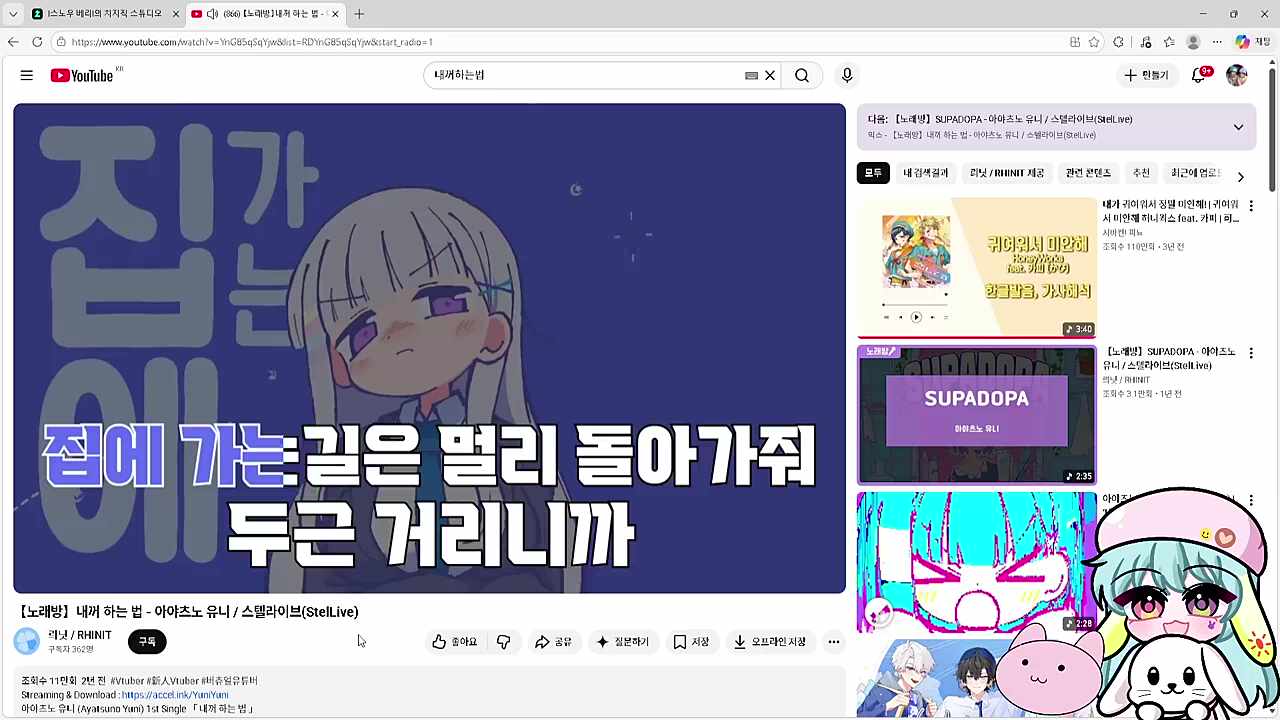This screenshot has width=1280, height=720.
Task: Open the SUPADOPA suggested video title
Action: (x=1169, y=359)
